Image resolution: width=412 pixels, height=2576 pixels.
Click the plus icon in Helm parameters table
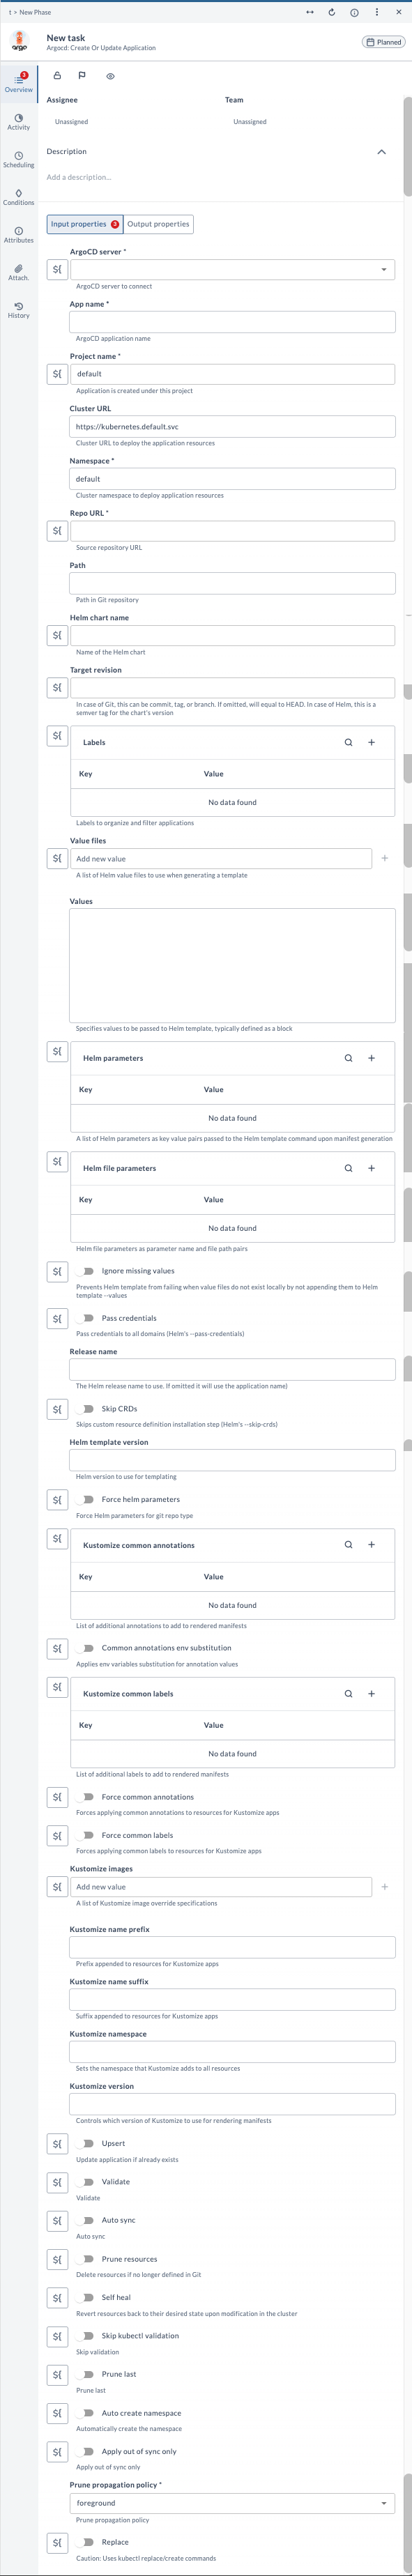click(371, 1057)
